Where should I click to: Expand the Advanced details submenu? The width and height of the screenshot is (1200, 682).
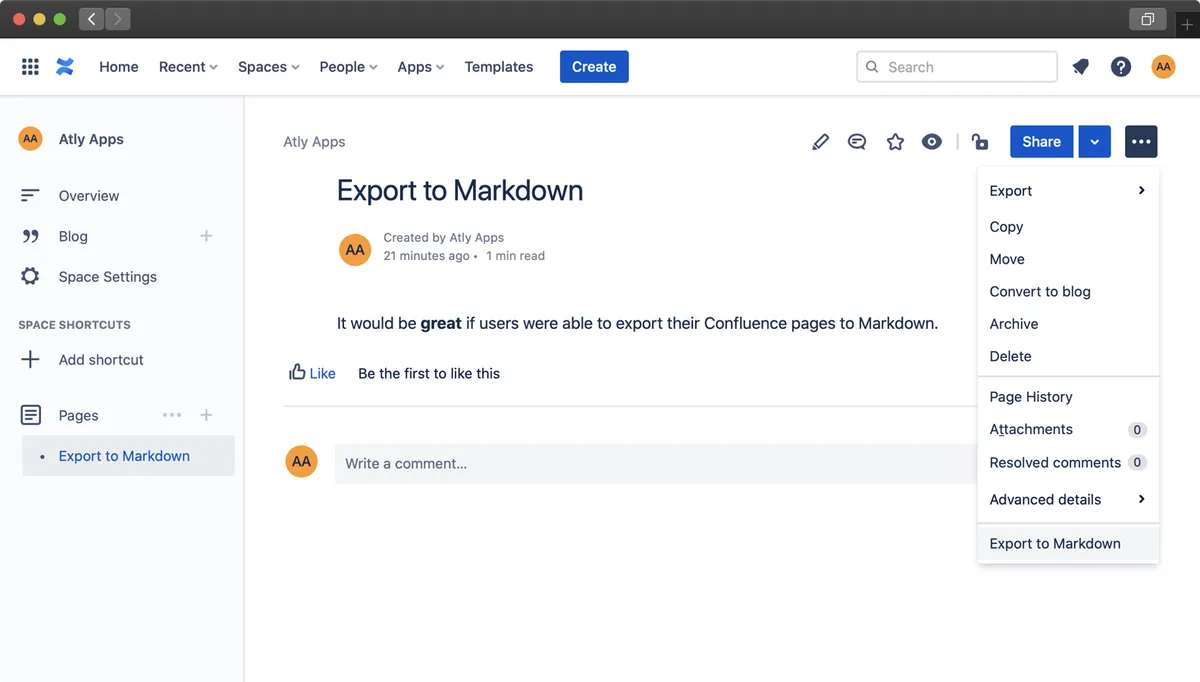tap(1068, 499)
